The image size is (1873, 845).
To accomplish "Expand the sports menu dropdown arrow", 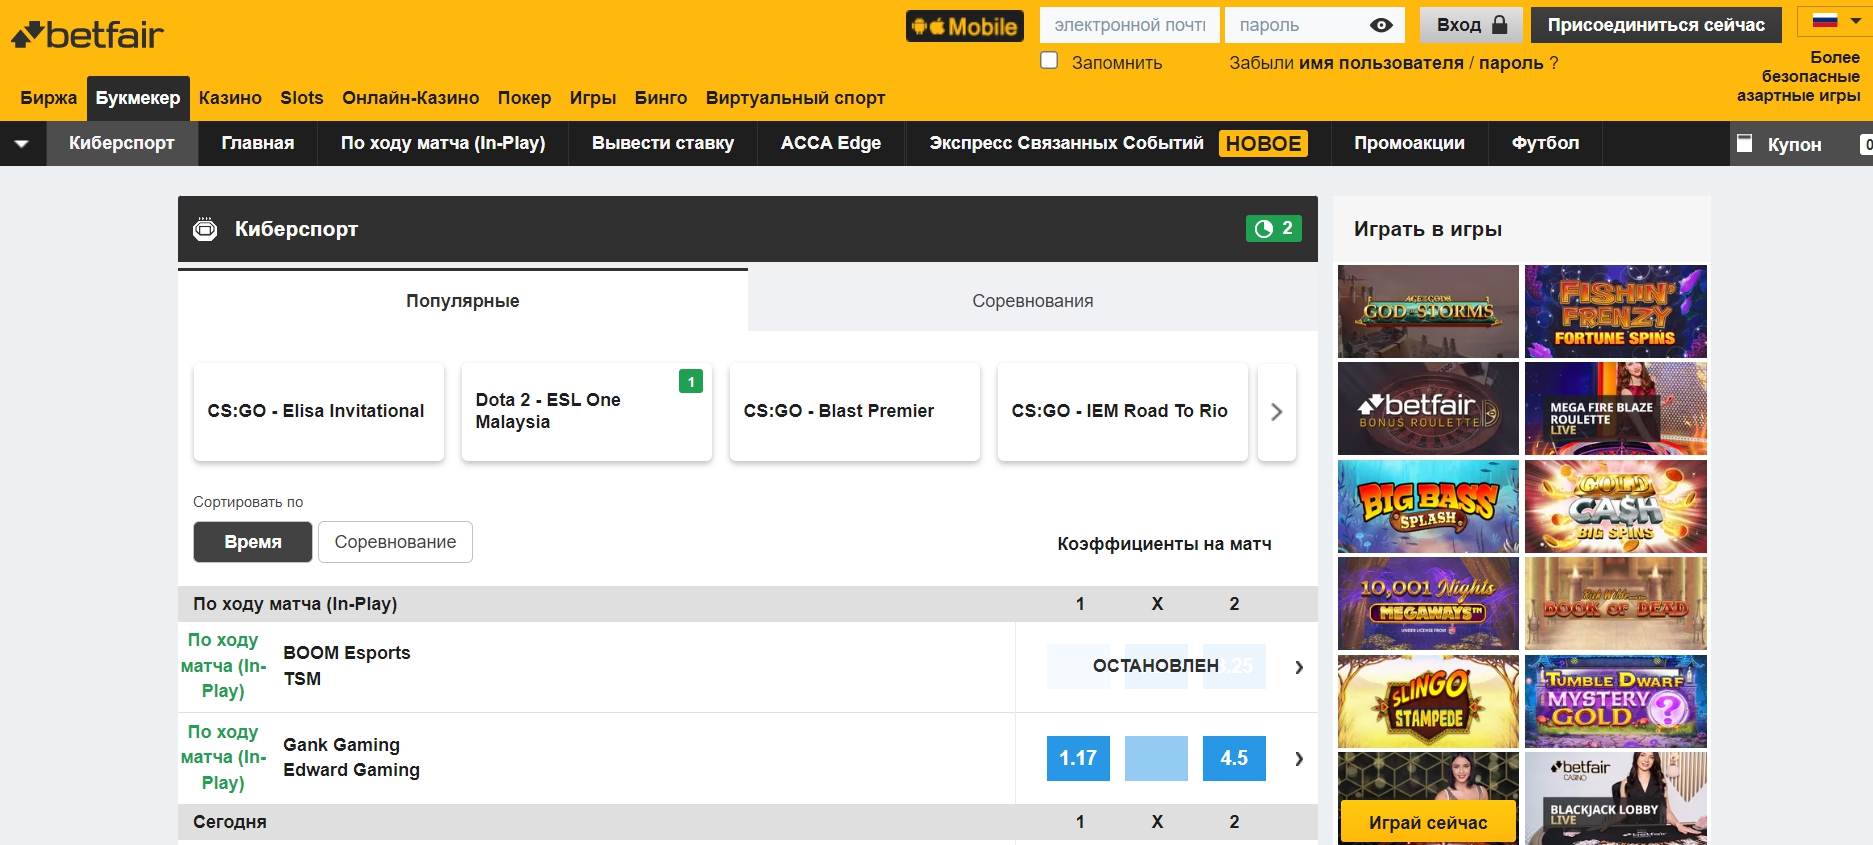I will coord(22,144).
